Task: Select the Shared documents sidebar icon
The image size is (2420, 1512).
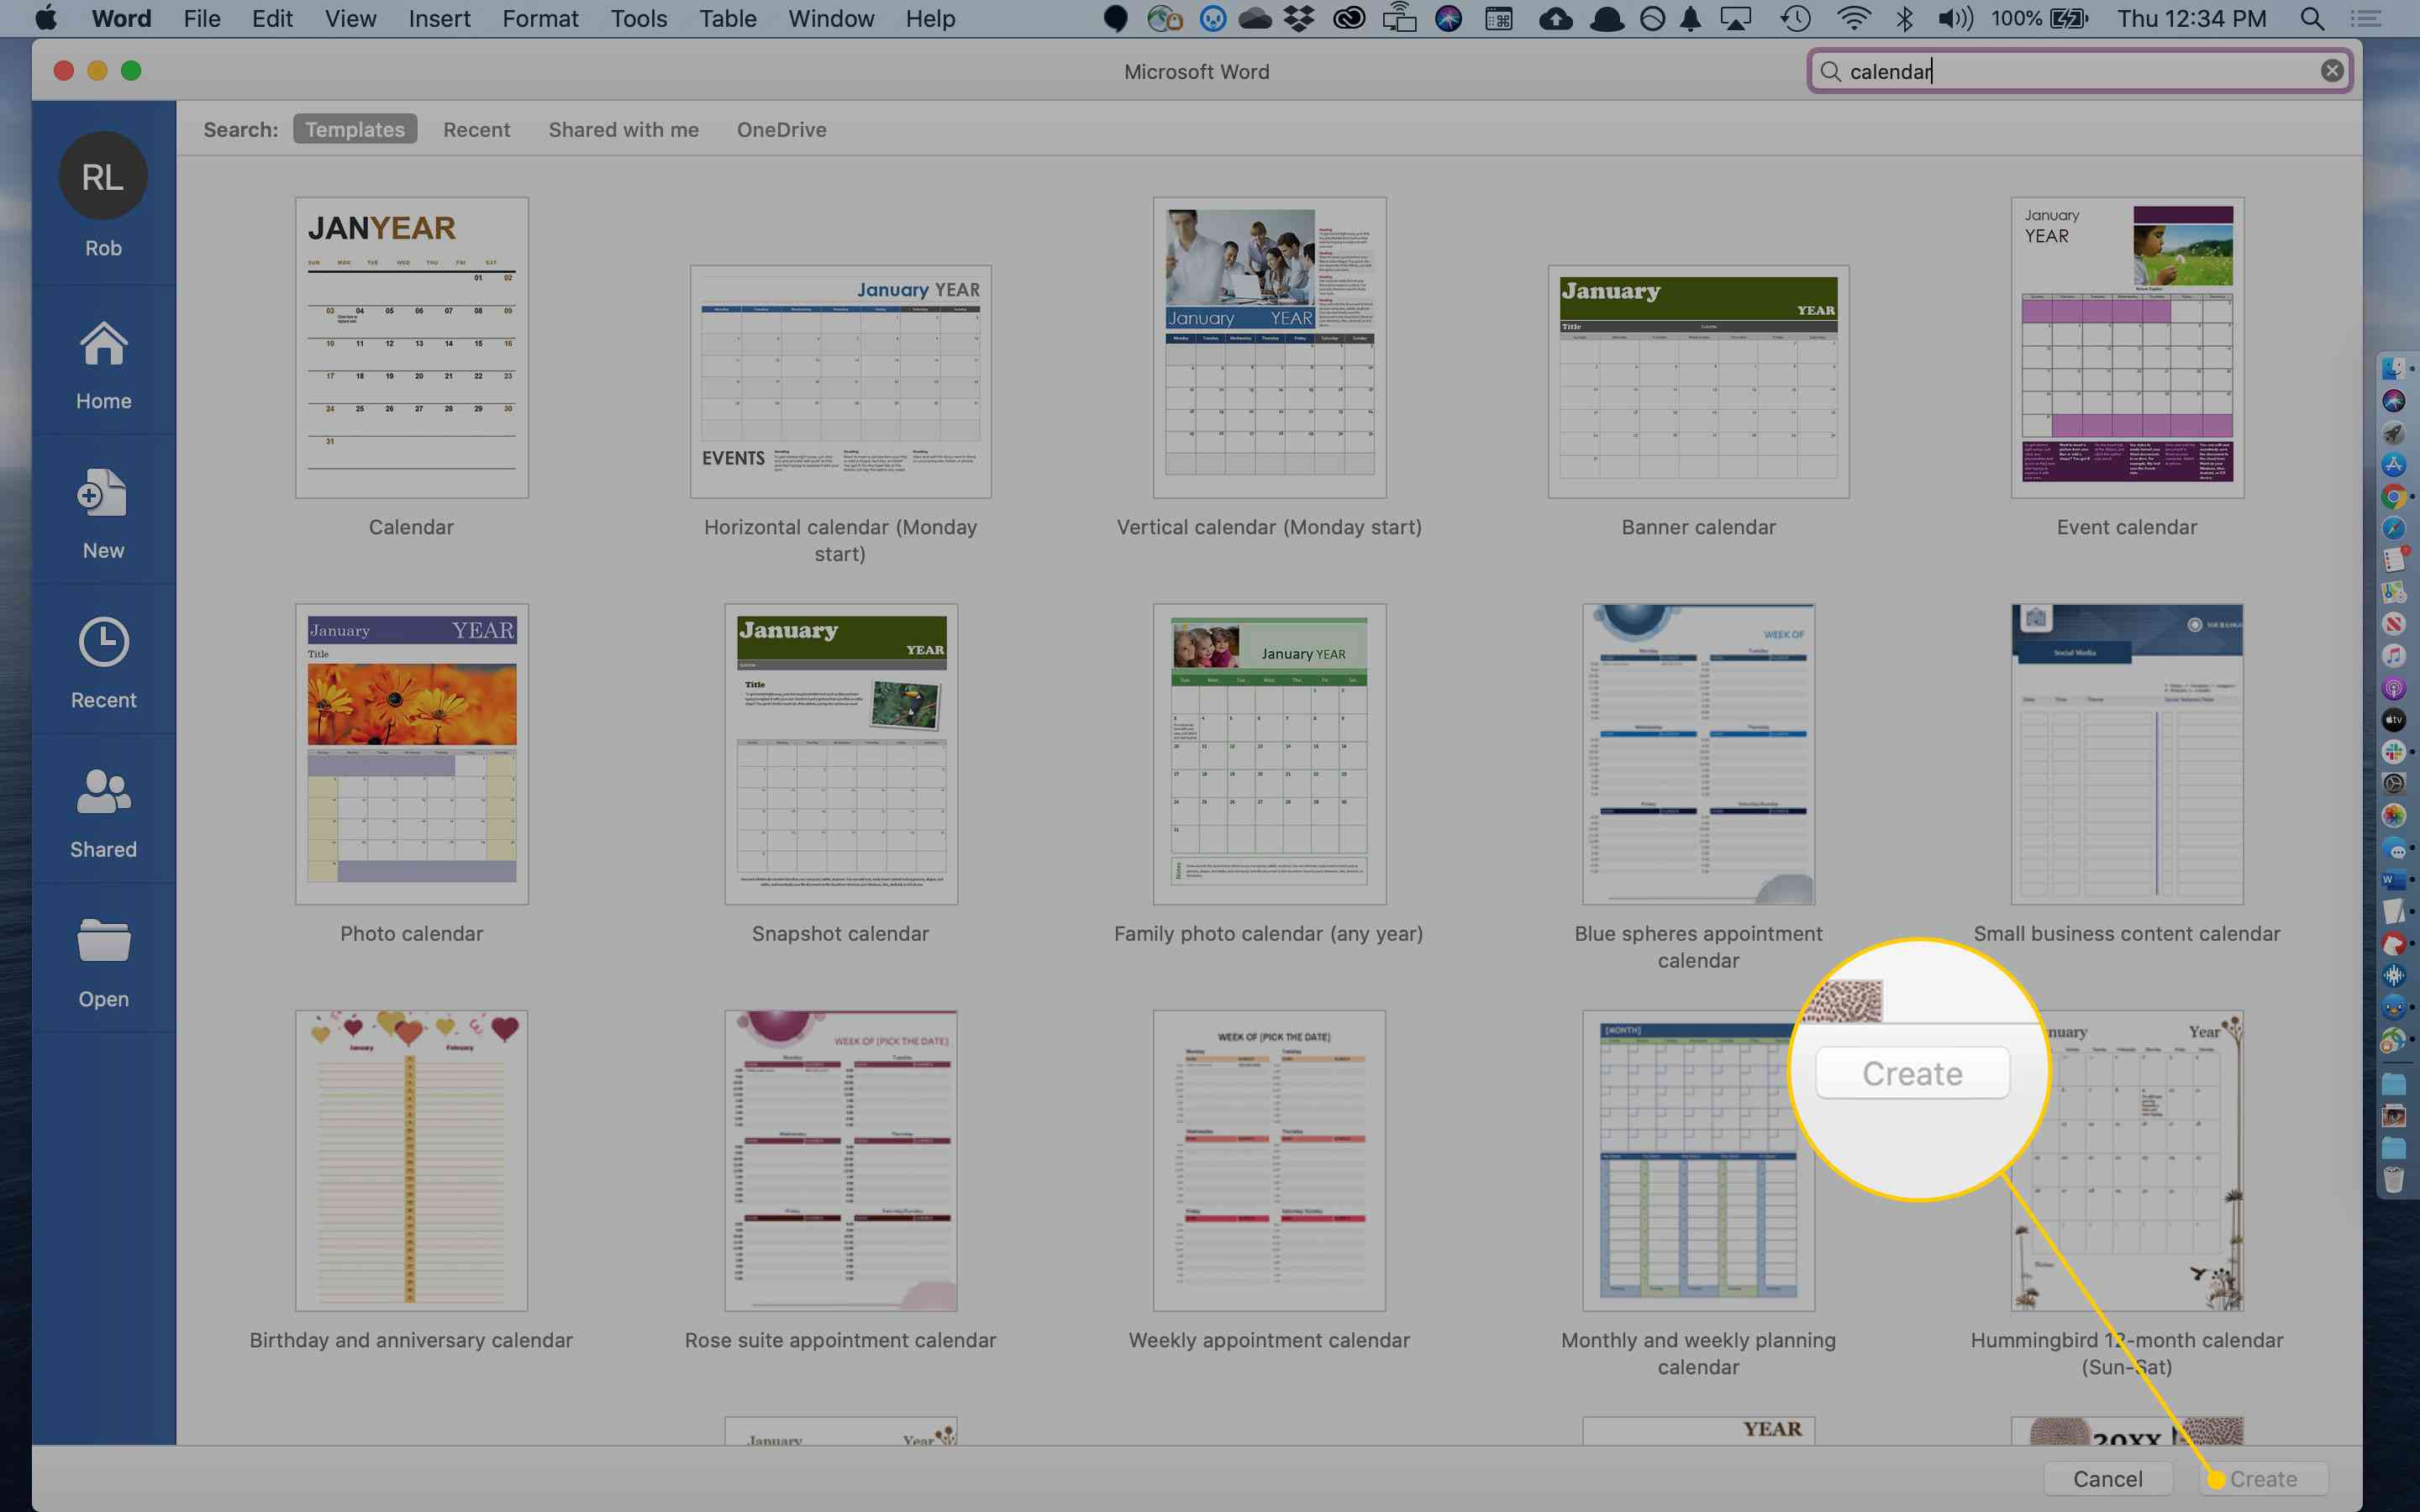Action: click(103, 811)
